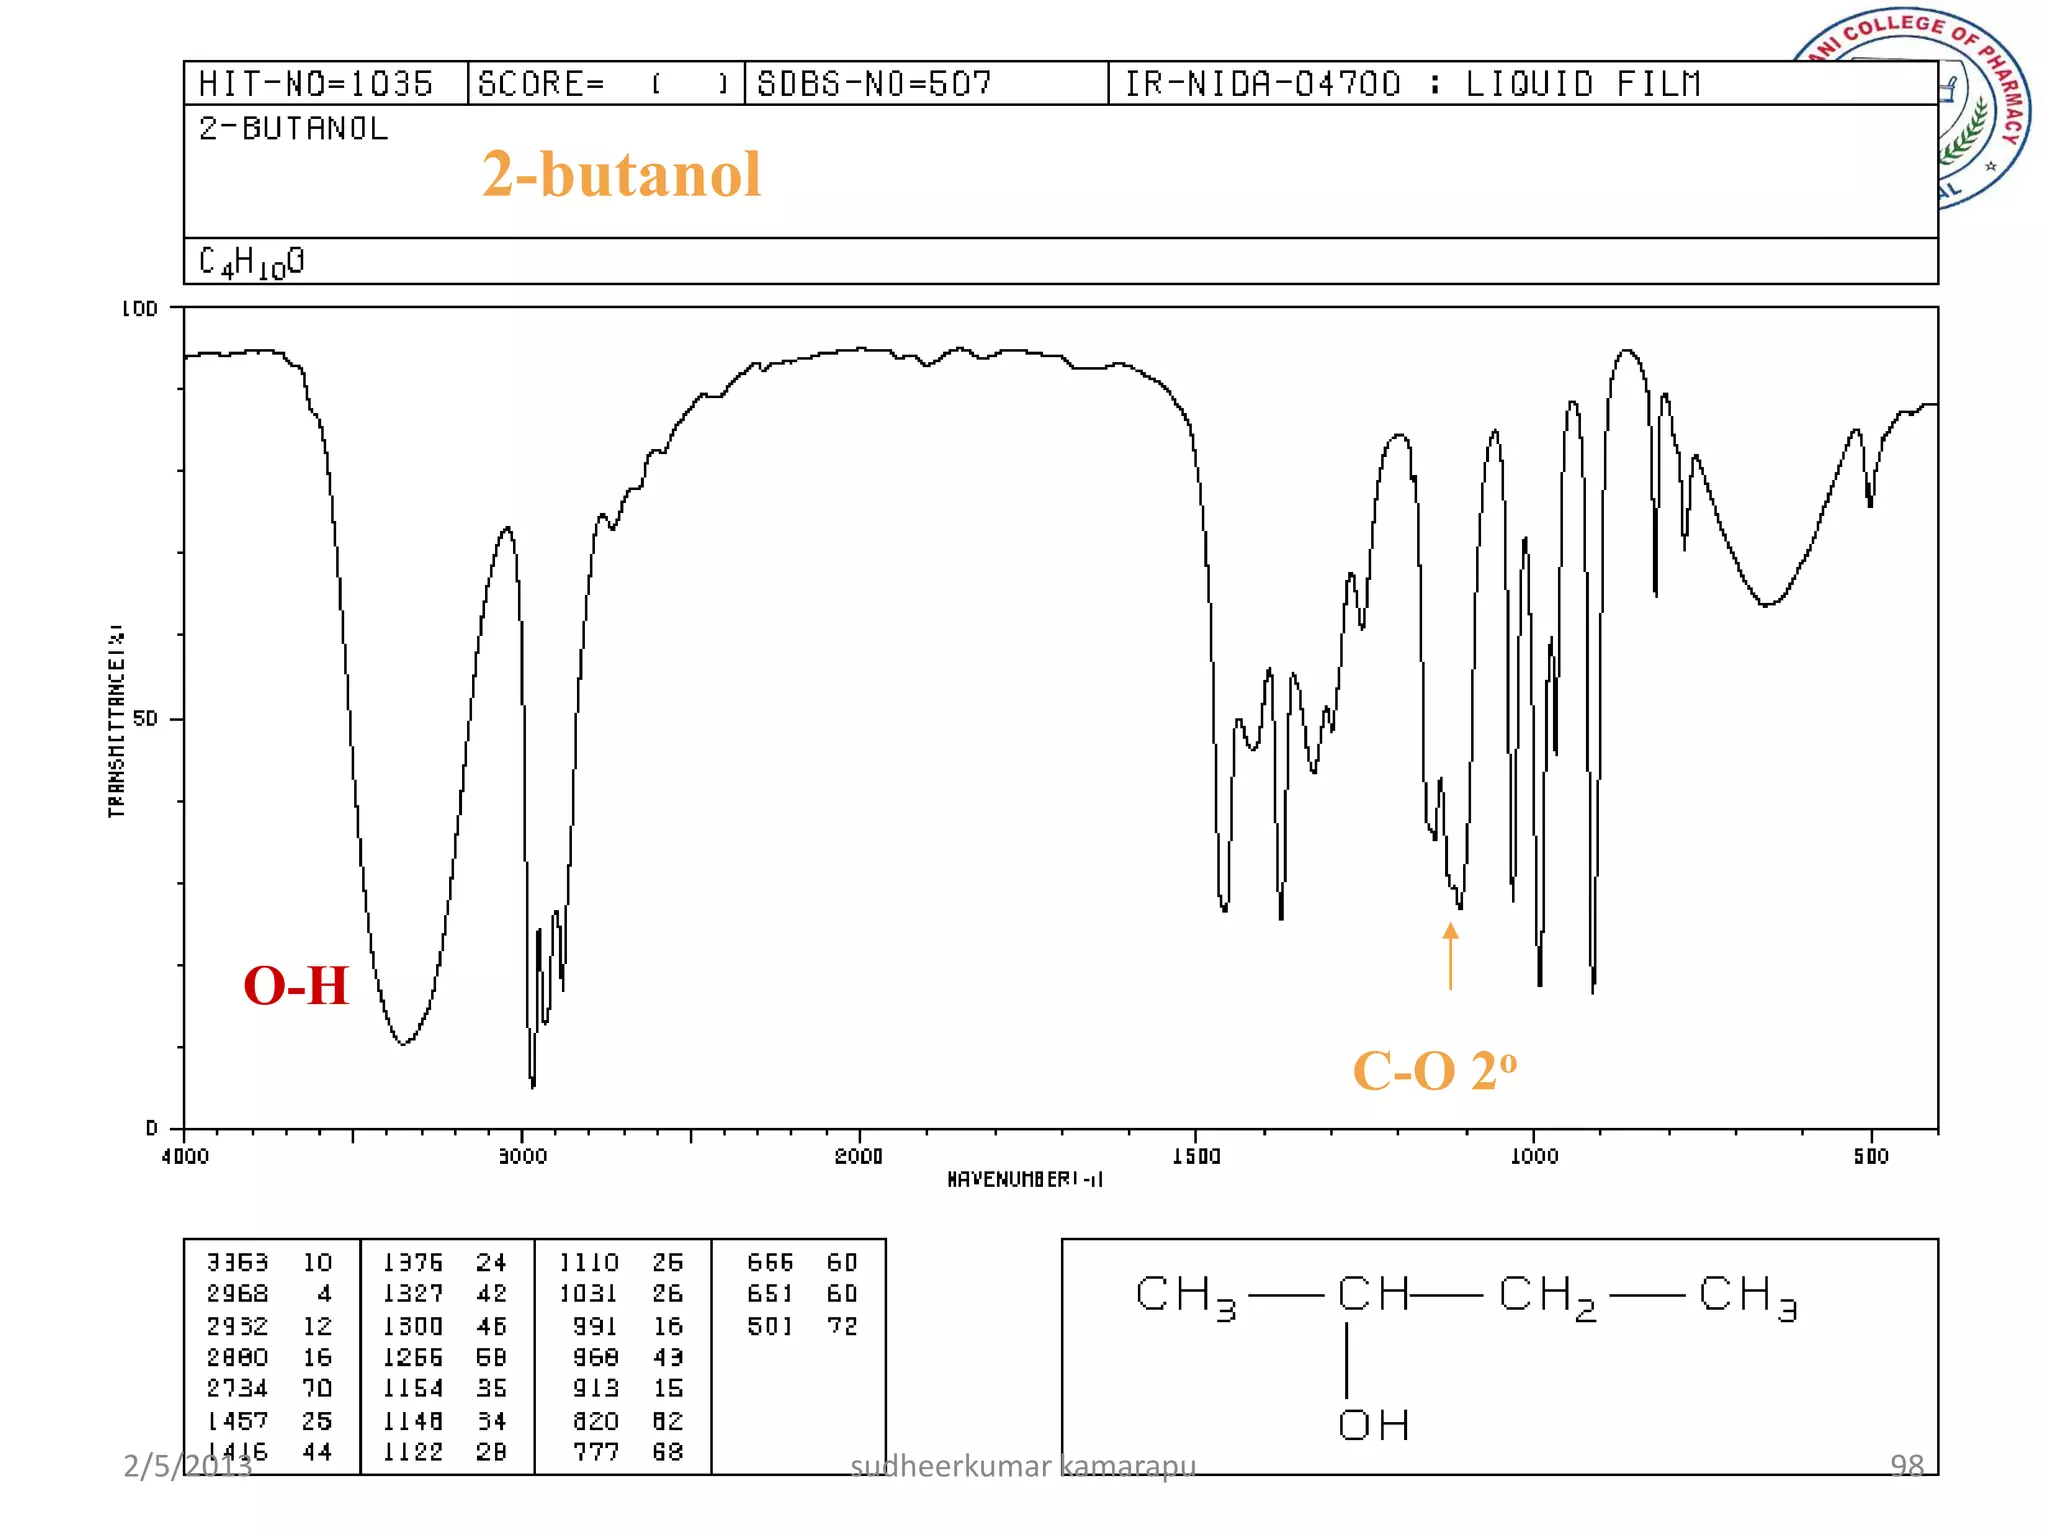Screen dimensions: 2048x1536
Task: Click the orange 2-butanol title text
Action: pos(621,174)
